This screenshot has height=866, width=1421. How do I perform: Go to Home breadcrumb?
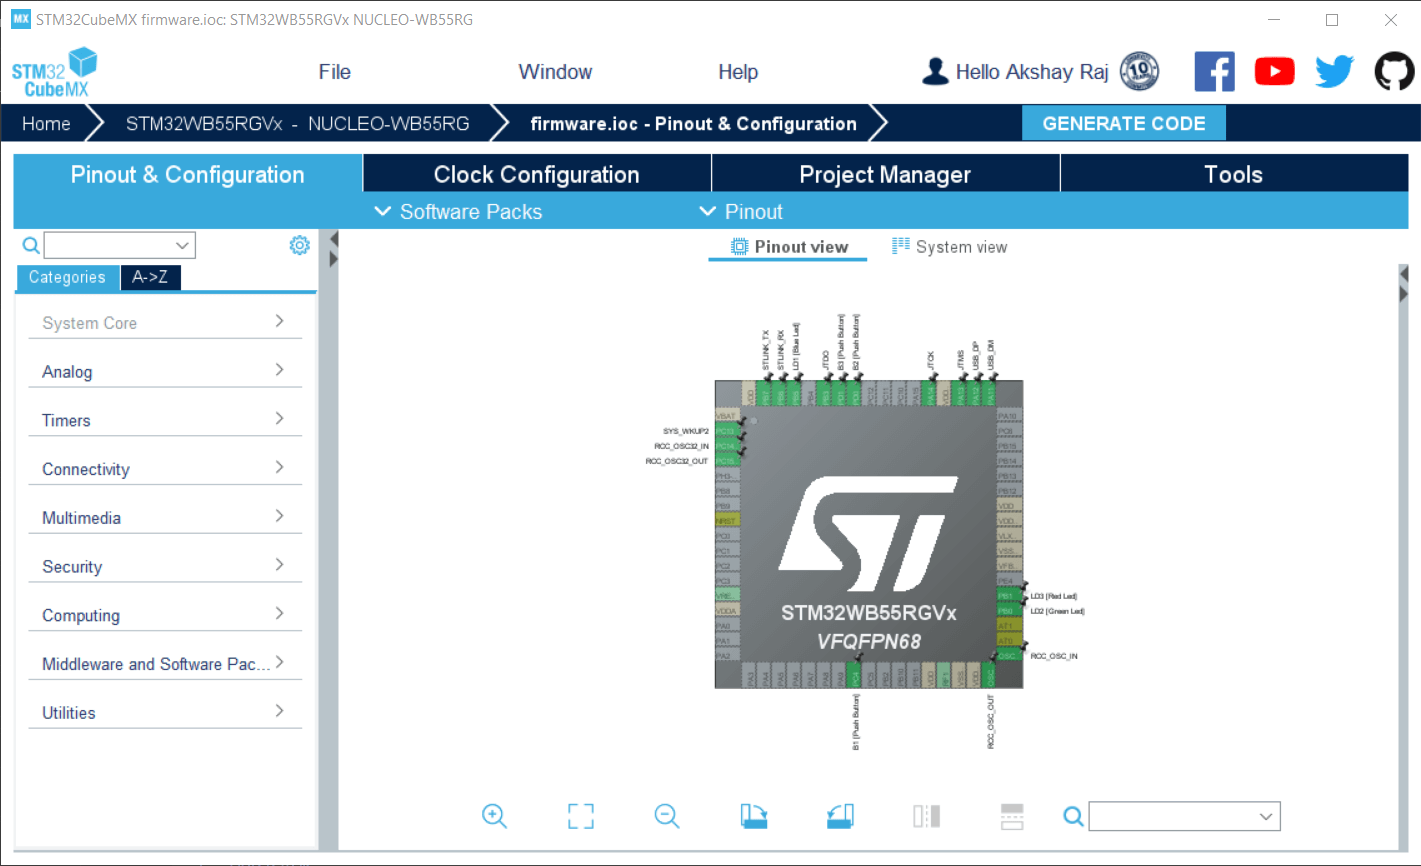click(x=46, y=124)
